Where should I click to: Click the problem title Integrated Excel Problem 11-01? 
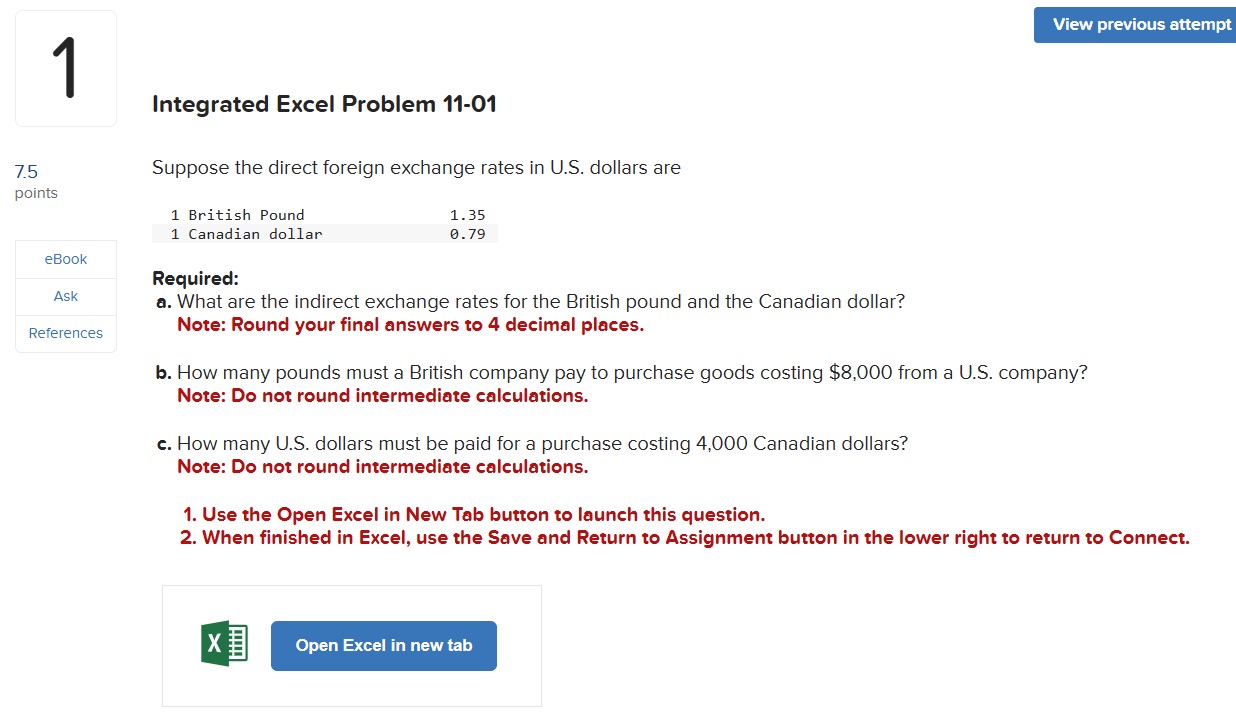[325, 103]
